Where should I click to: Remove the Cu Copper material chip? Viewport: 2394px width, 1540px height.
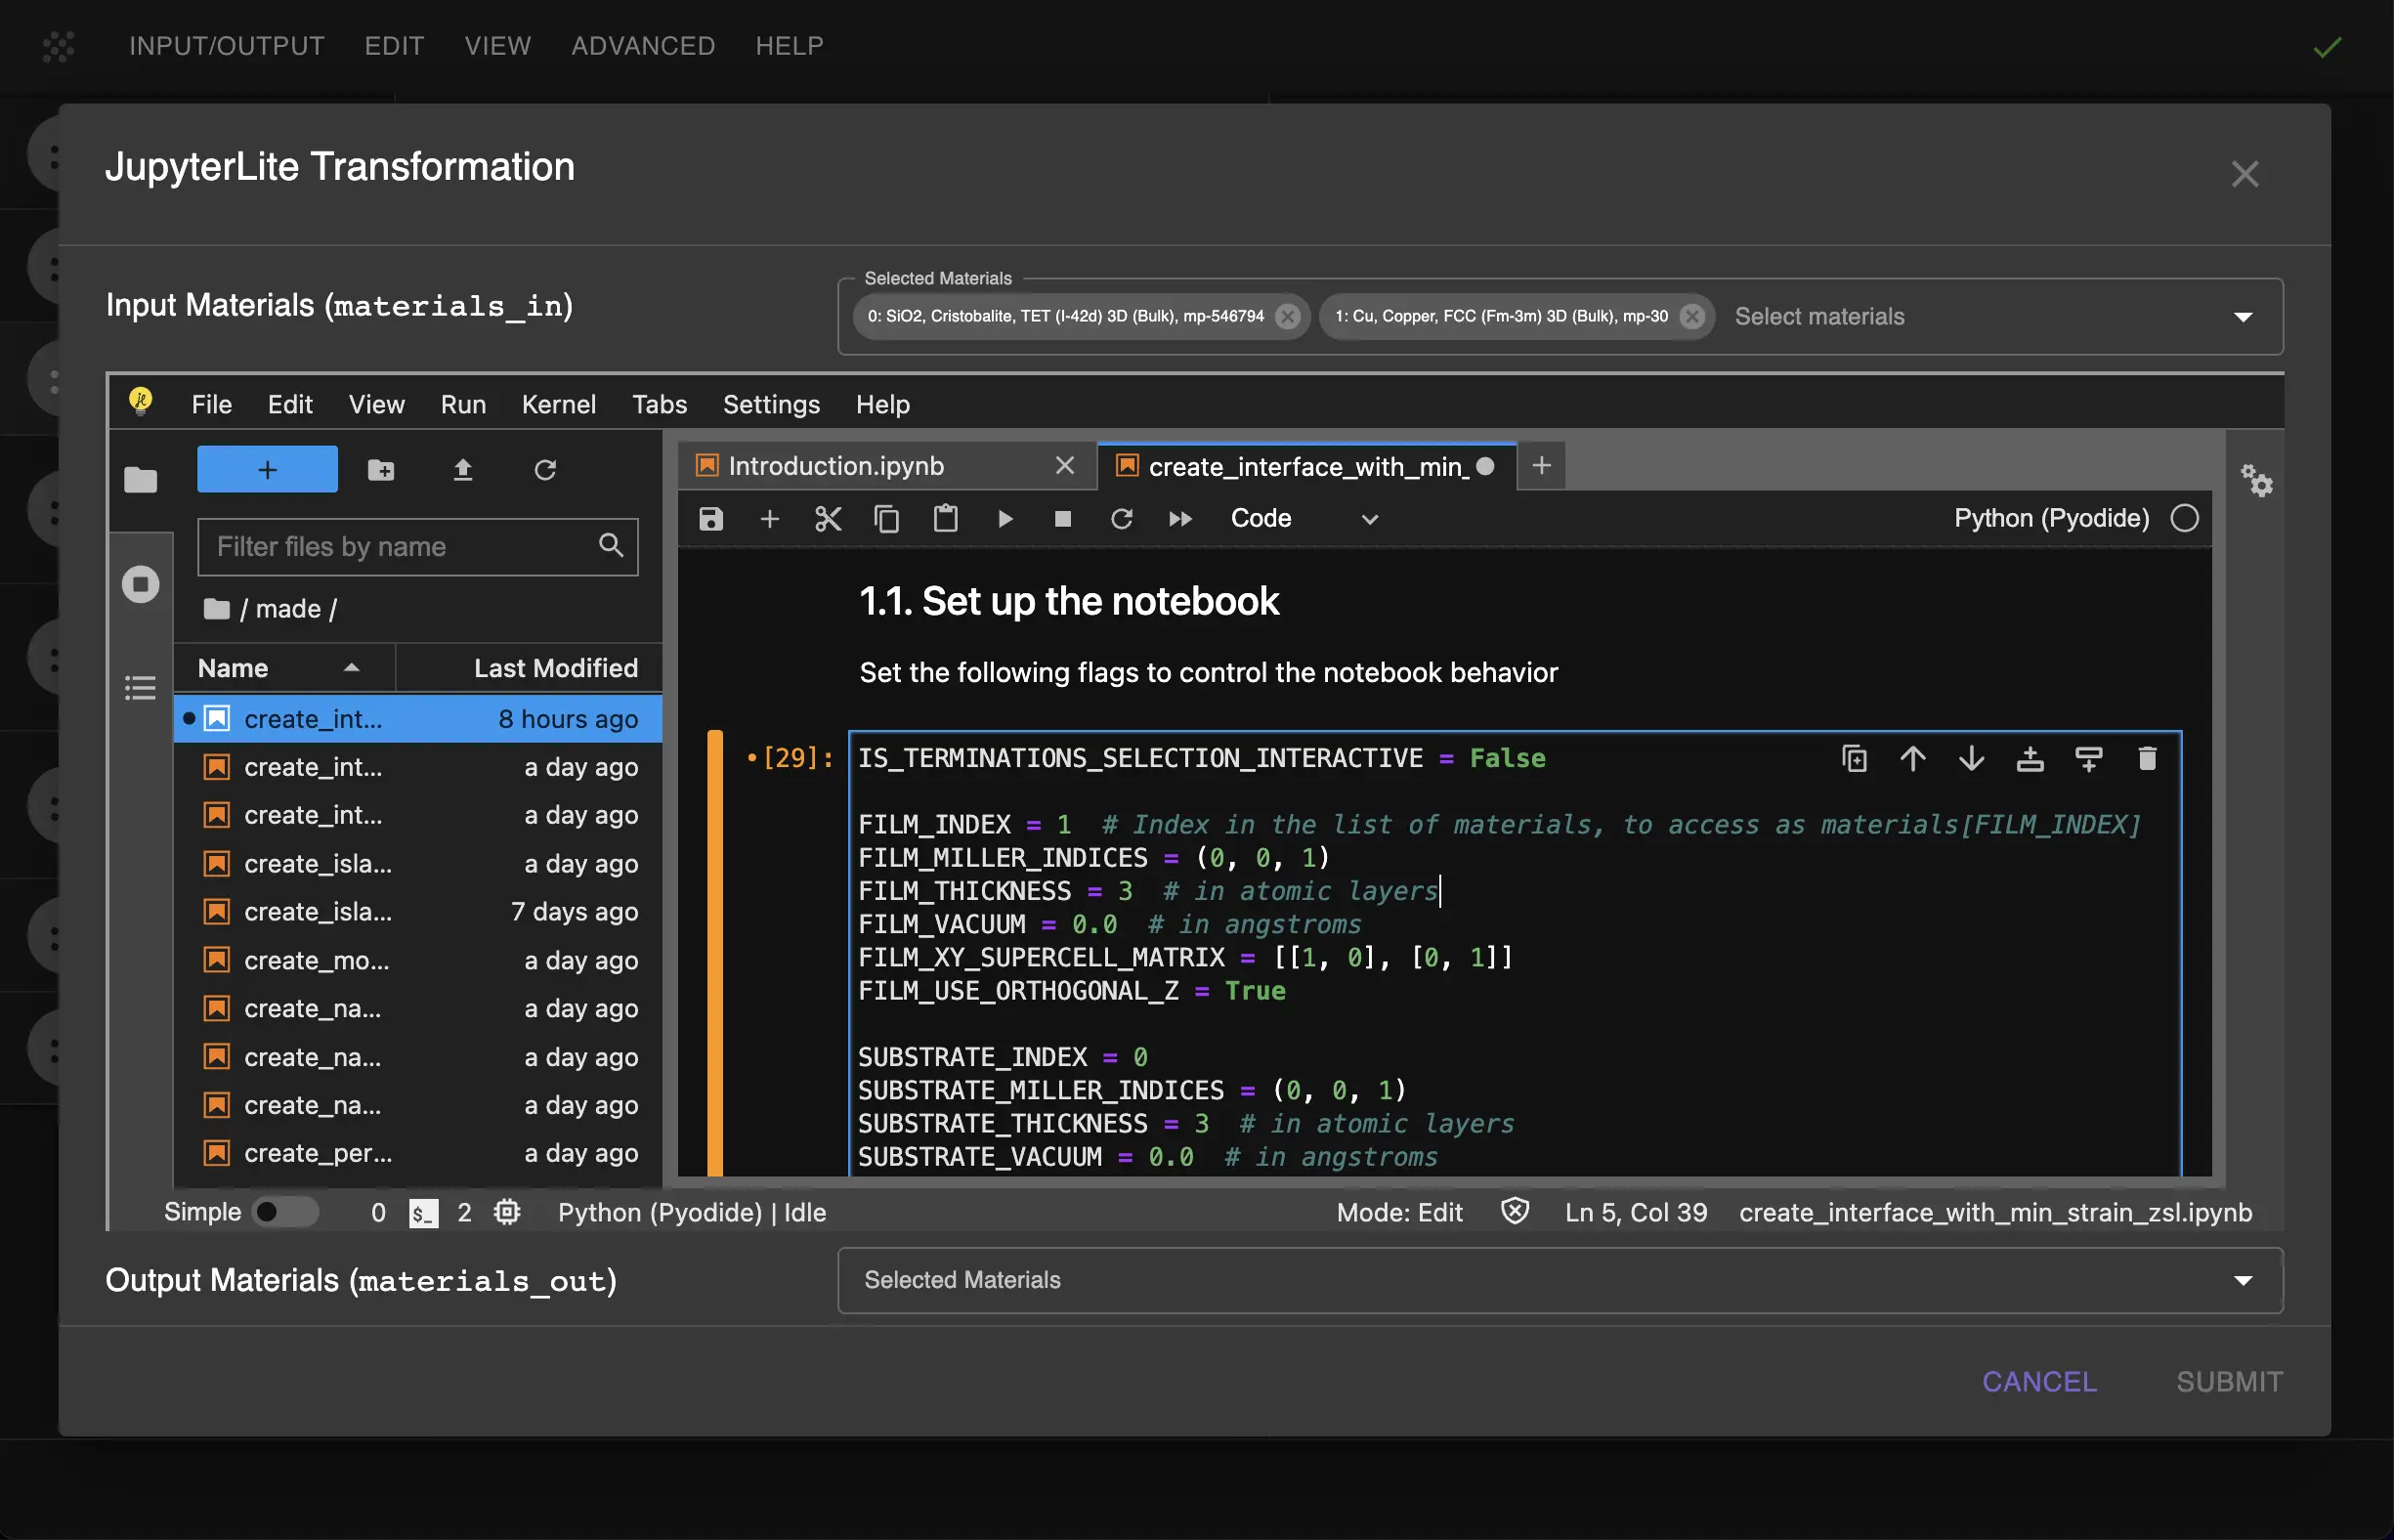(x=1692, y=317)
